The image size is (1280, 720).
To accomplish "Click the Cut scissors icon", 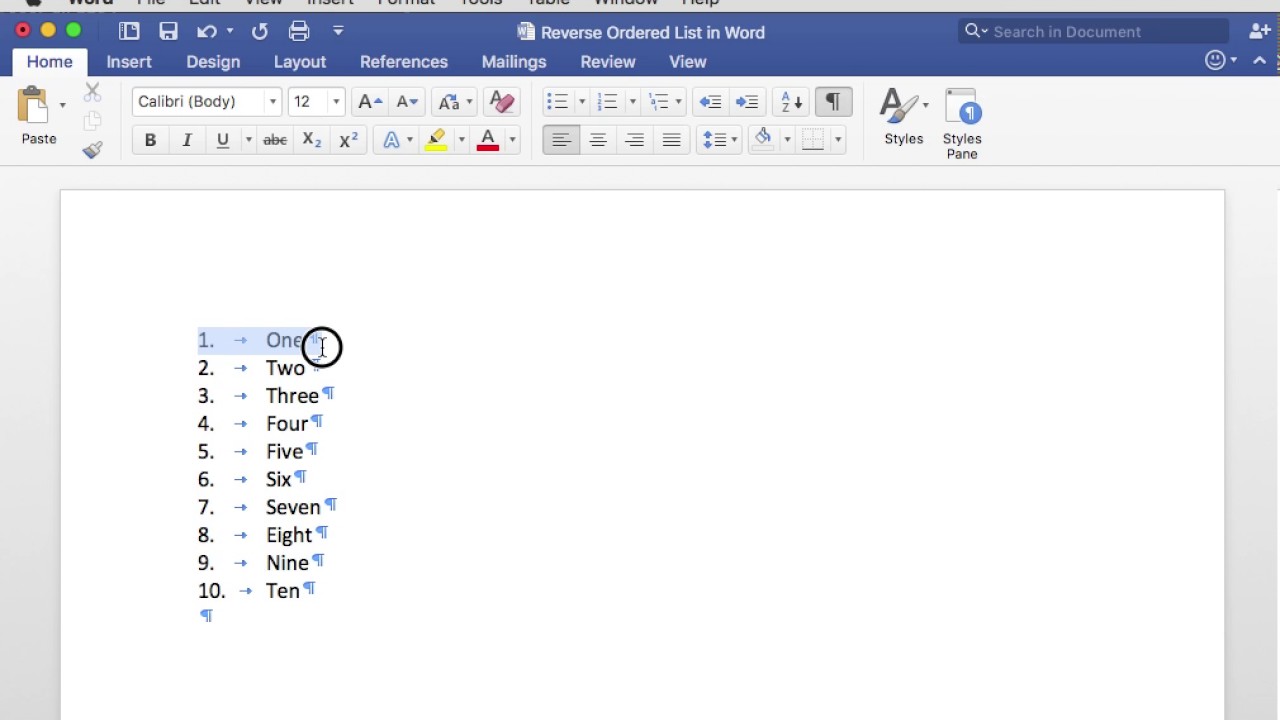I will click(92, 93).
